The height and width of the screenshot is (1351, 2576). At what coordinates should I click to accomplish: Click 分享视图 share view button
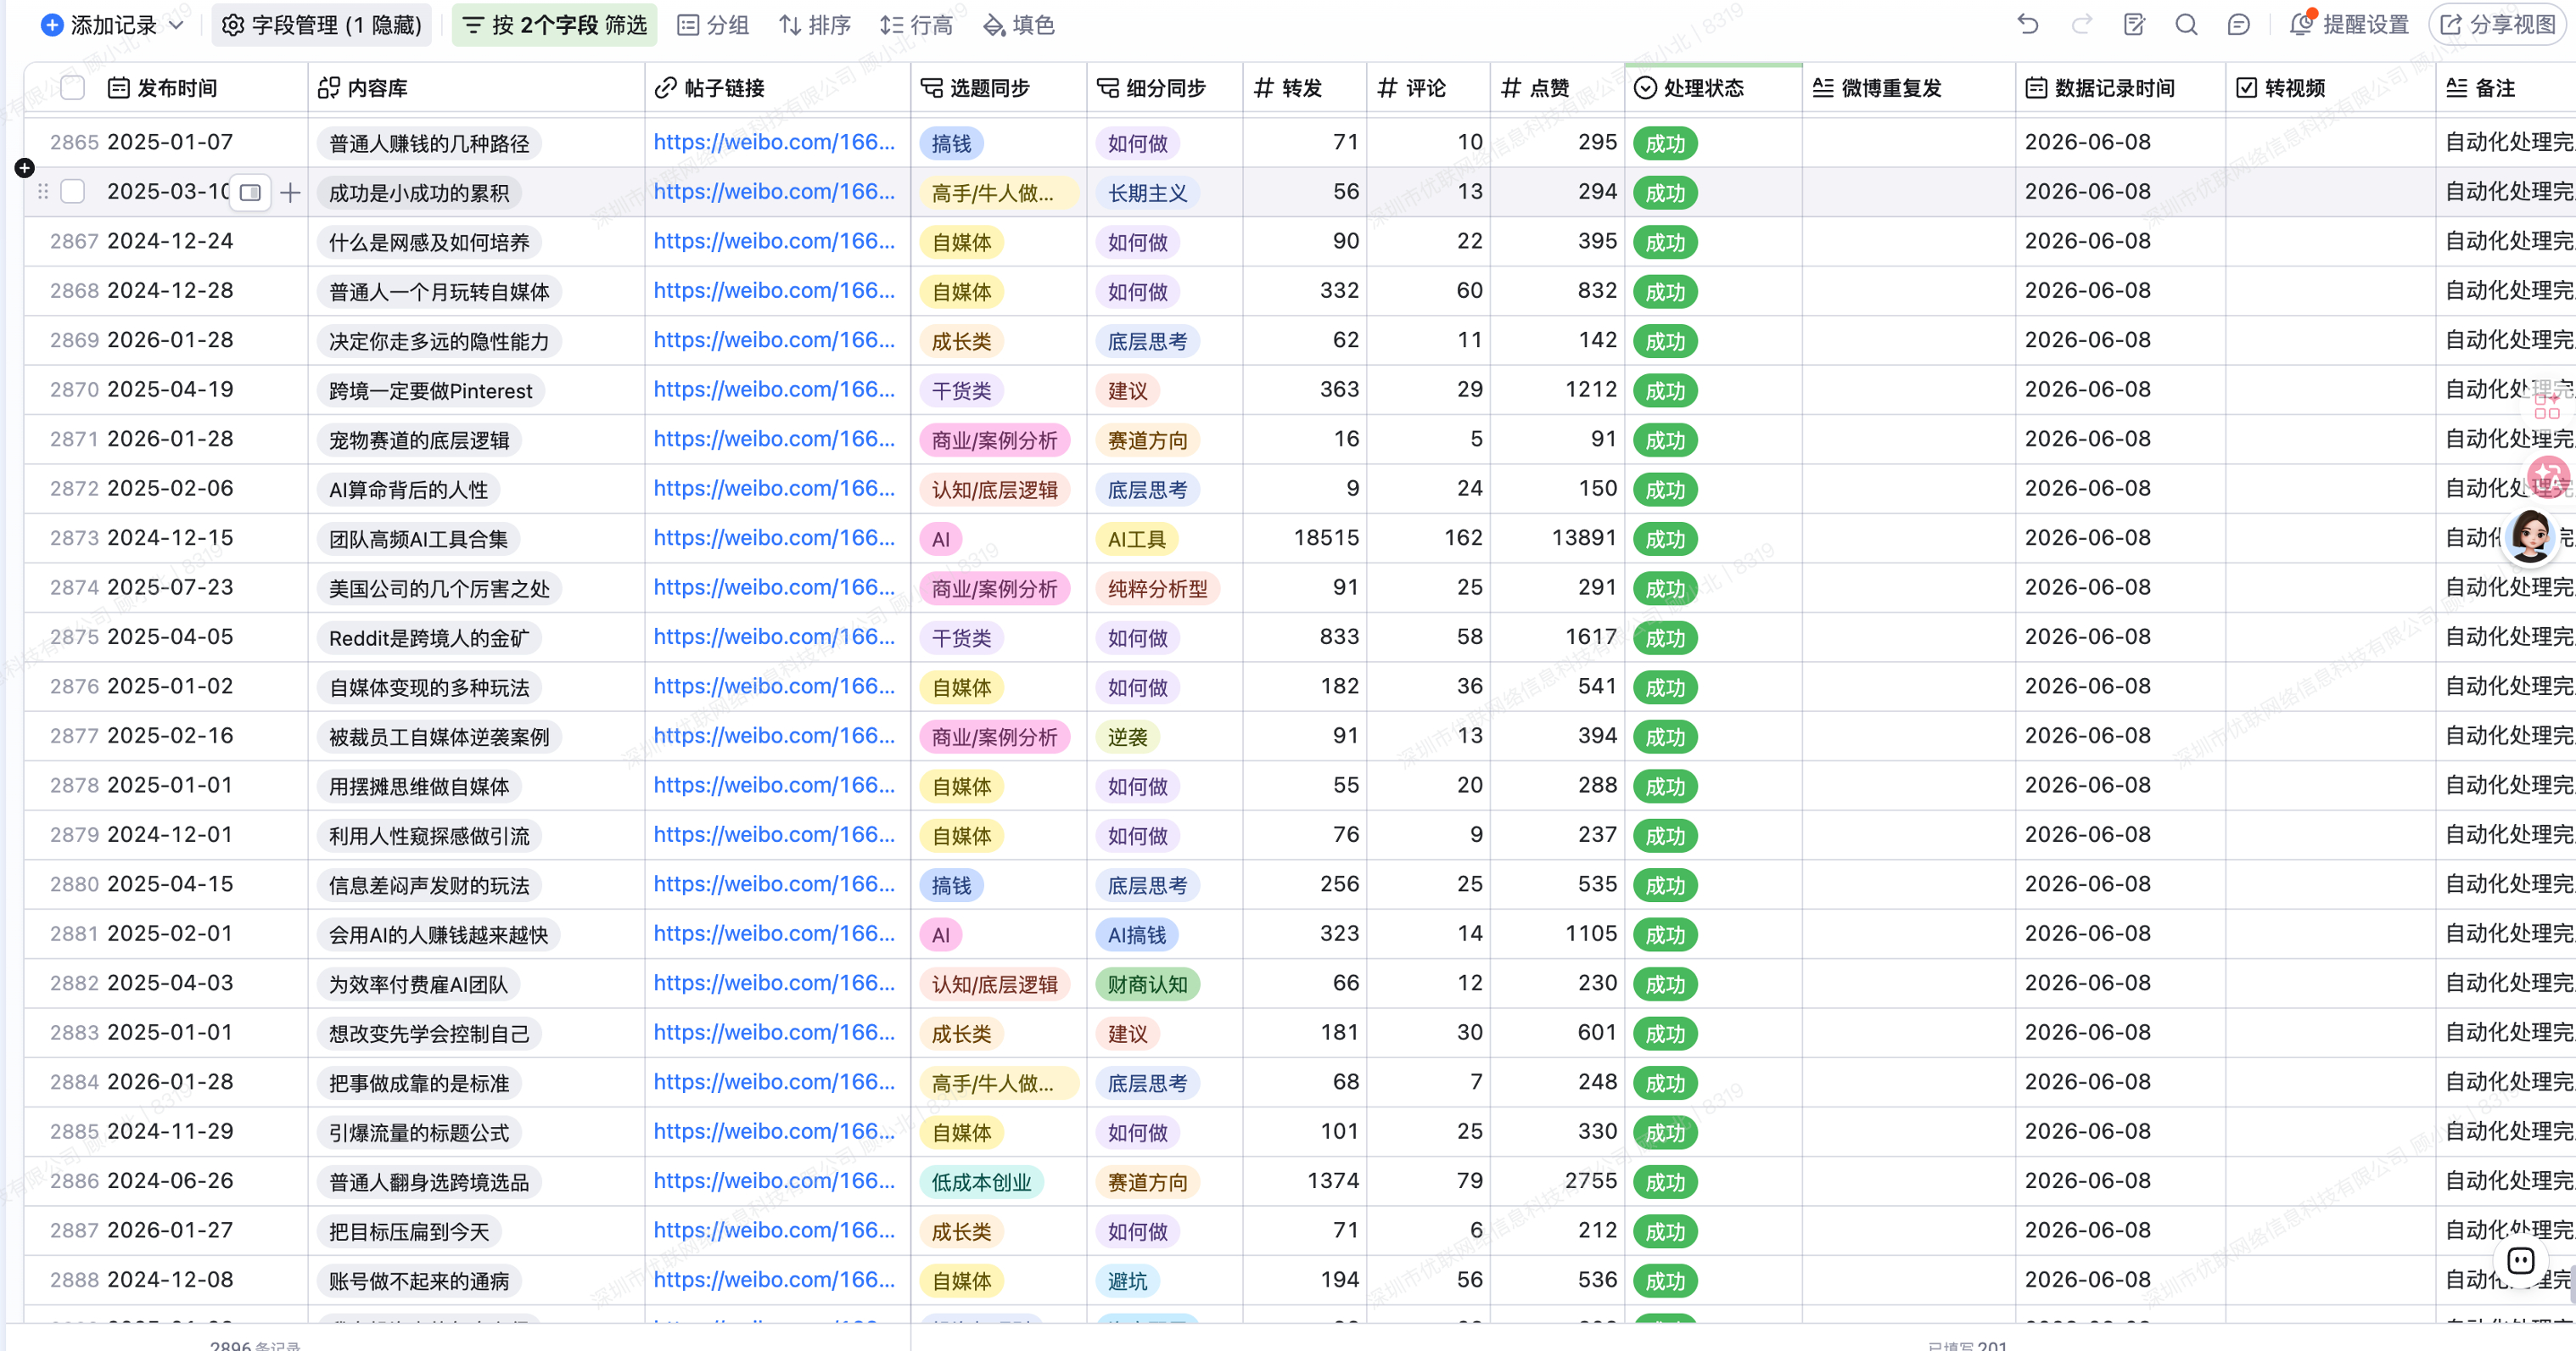click(x=2497, y=24)
